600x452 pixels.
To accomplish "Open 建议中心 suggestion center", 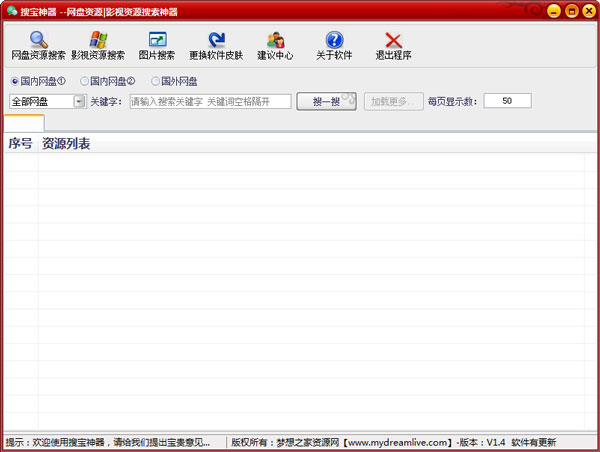I will (275, 45).
